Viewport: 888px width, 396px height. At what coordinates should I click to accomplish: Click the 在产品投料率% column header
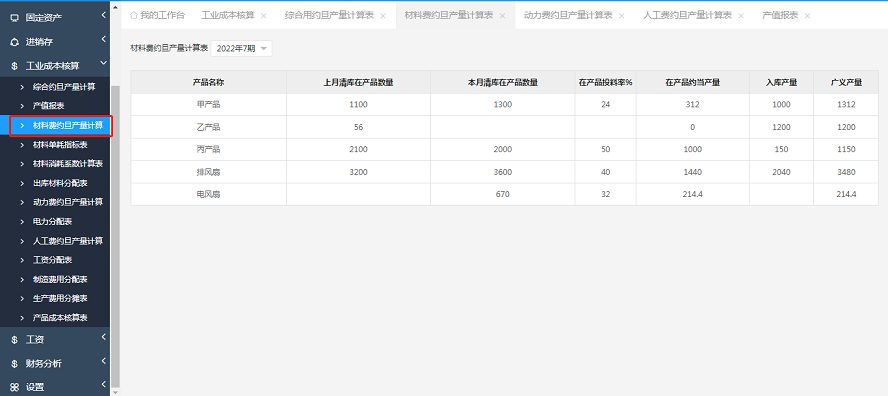click(x=605, y=82)
